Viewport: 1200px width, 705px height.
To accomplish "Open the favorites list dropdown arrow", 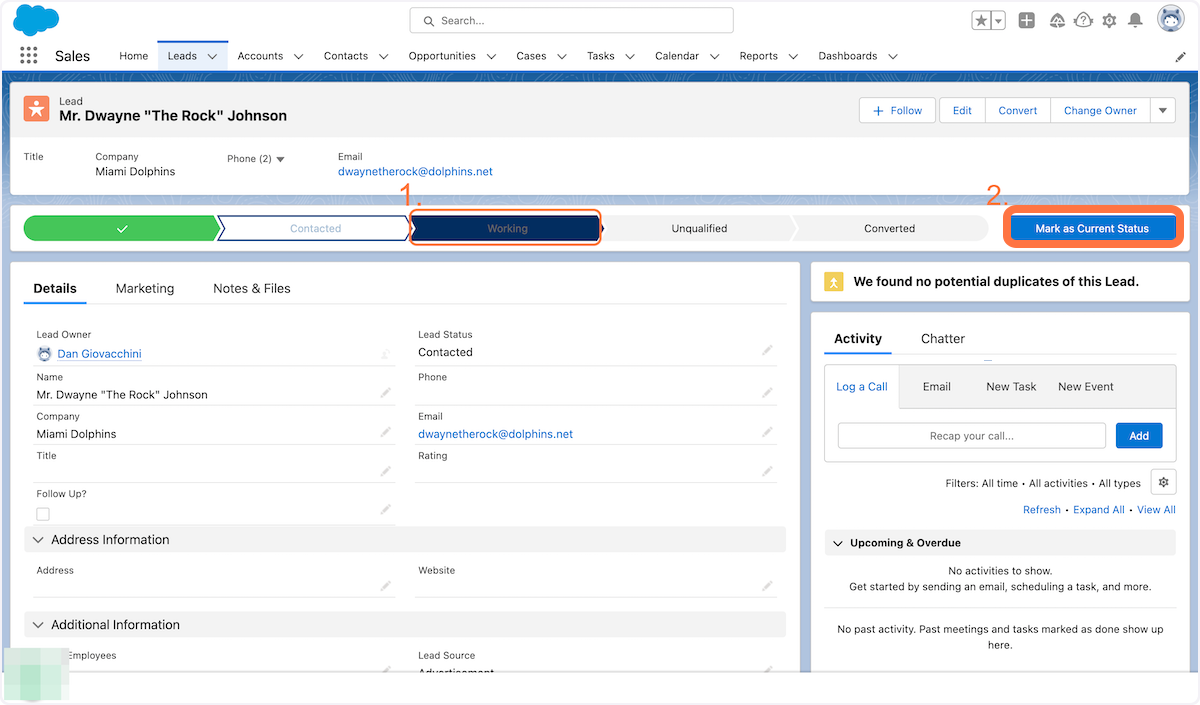I will click(x=998, y=20).
